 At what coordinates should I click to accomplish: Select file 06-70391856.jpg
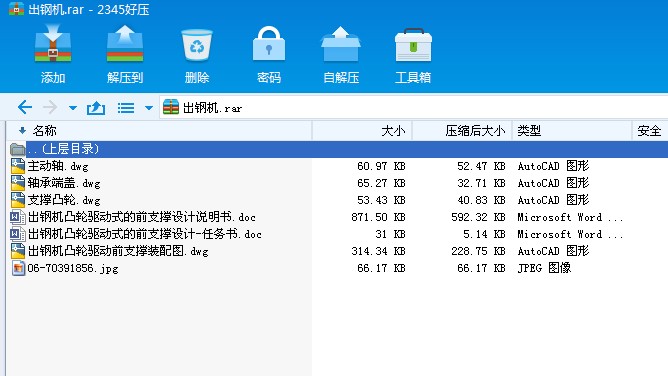pyautogui.click(x=73, y=268)
